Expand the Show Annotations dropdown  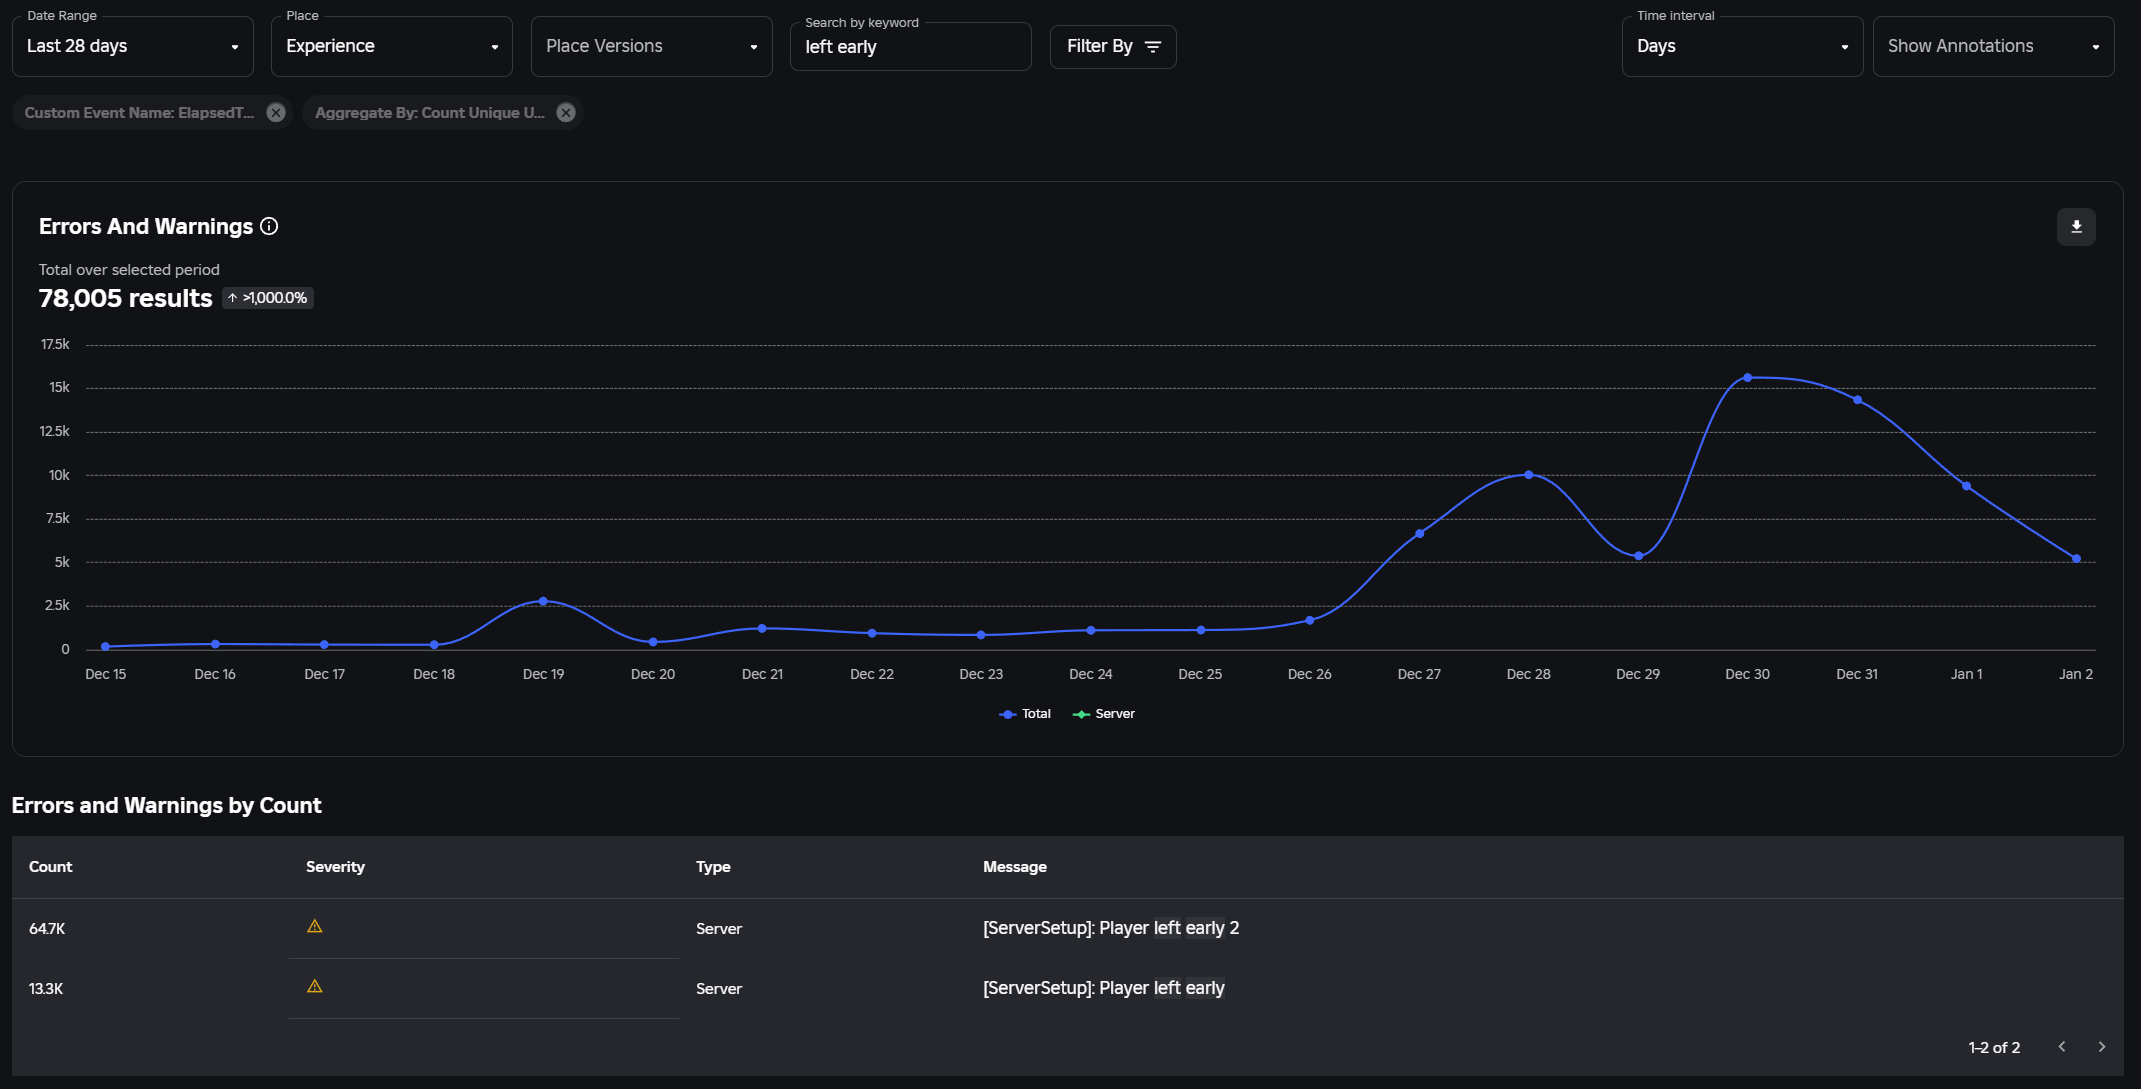[x=1994, y=46]
